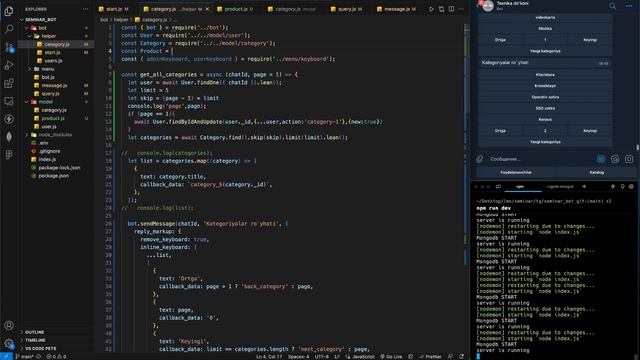Open Run and Debug view
This screenshot has width=640, height=360.
pos(9,65)
